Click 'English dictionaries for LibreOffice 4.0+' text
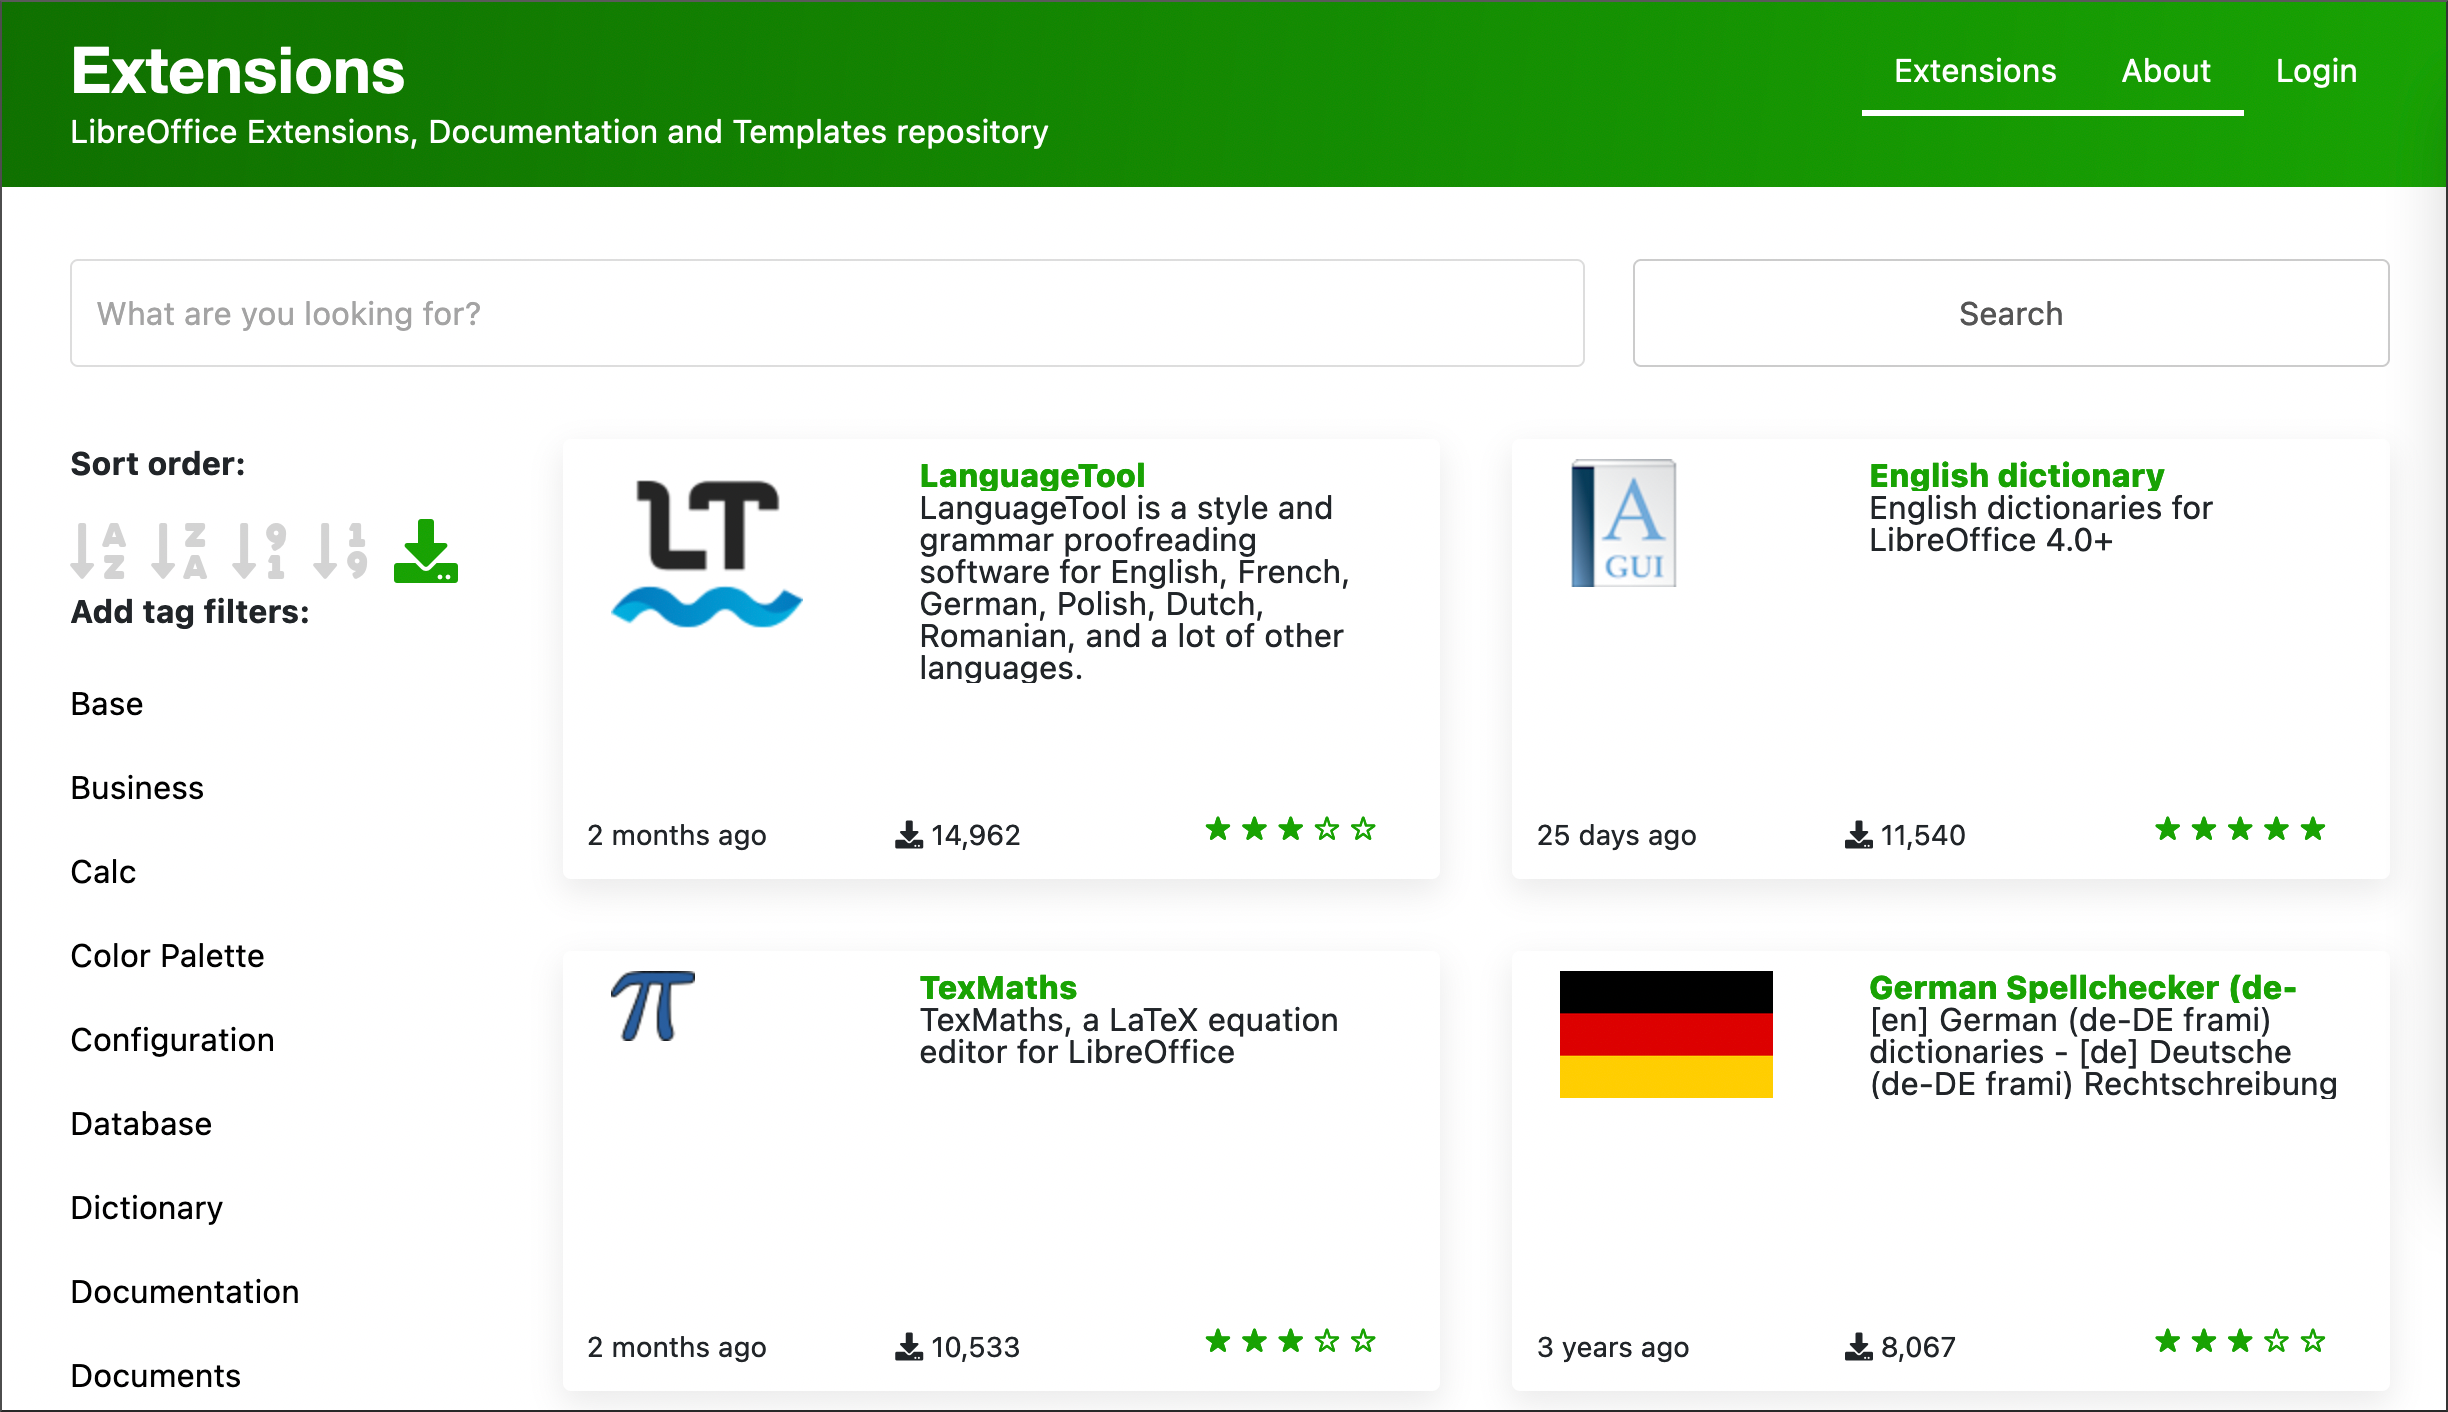 click(2041, 524)
